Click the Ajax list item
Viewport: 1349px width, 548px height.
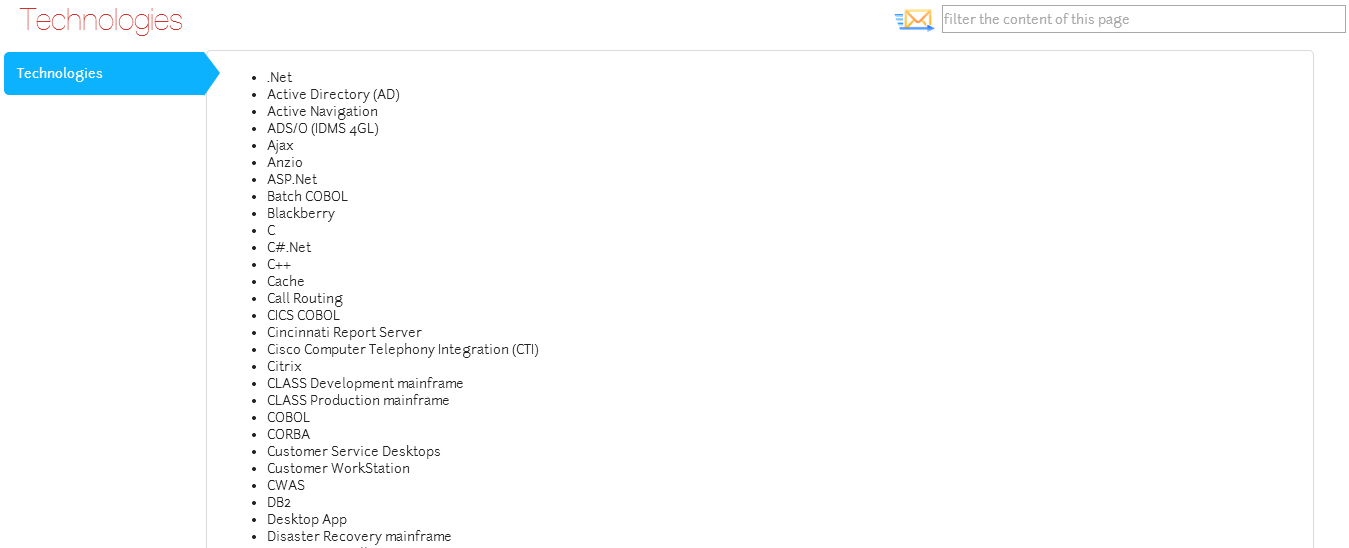[280, 146]
